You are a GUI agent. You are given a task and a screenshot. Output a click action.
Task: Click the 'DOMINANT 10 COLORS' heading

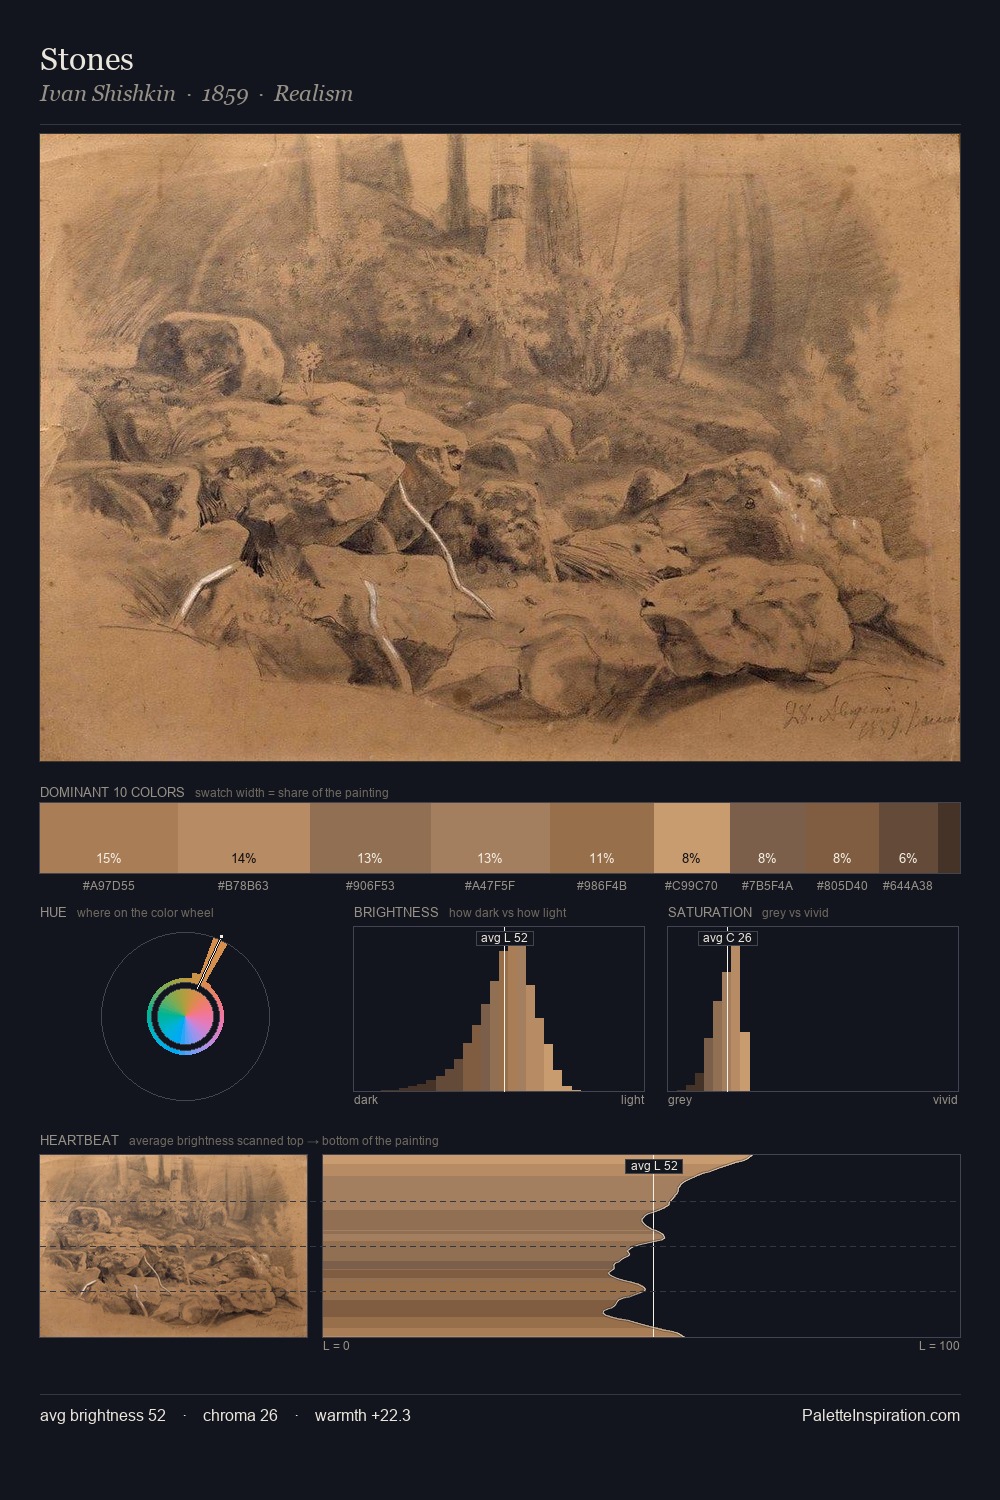tap(112, 792)
